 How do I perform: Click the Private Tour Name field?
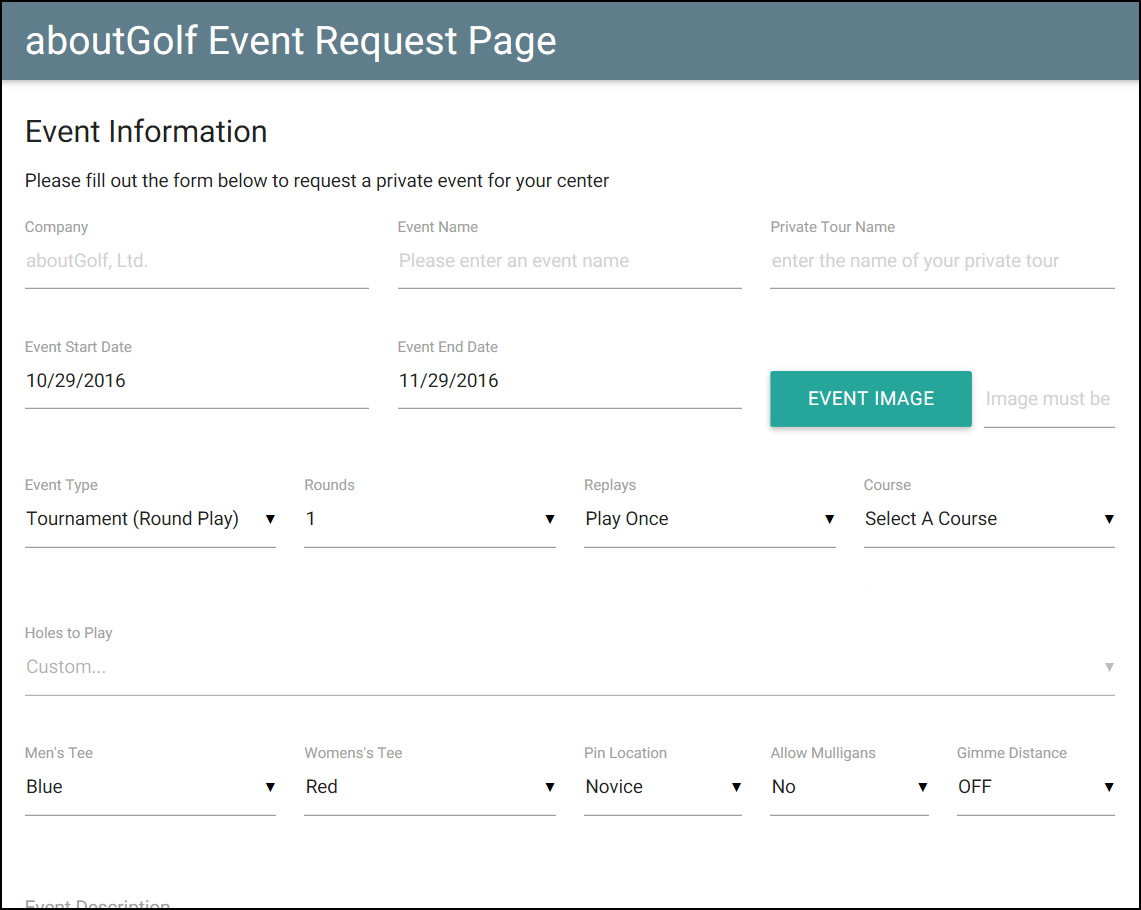point(942,261)
